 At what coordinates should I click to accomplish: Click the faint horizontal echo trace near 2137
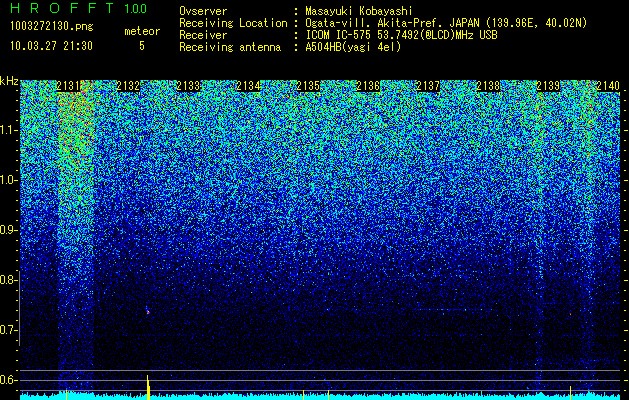453,309
